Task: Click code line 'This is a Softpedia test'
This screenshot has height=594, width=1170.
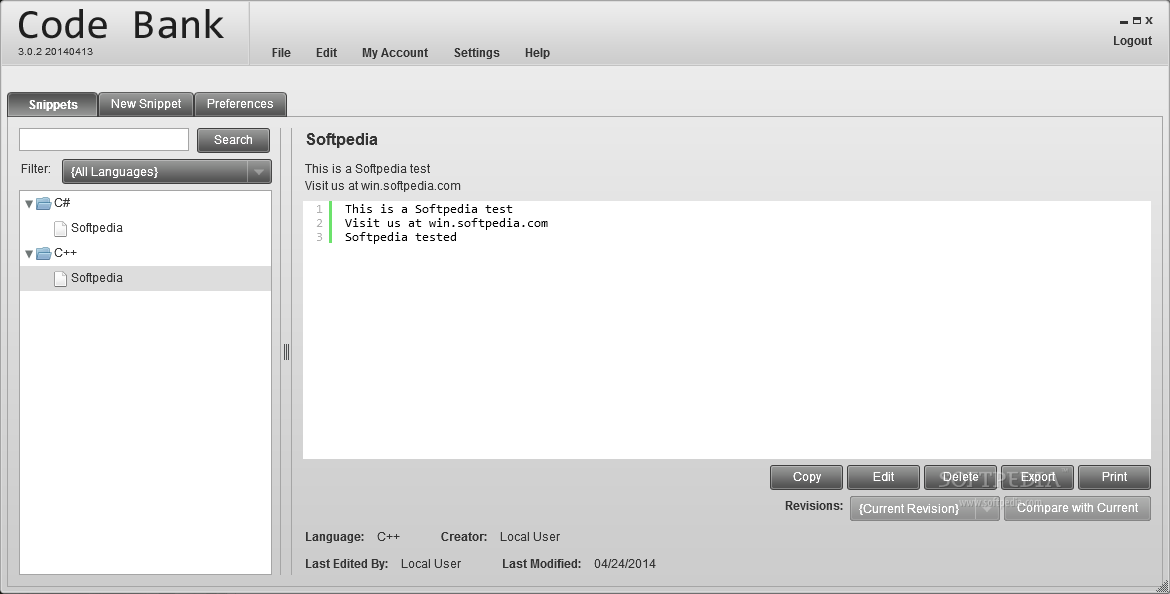Action: tap(429, 210)
